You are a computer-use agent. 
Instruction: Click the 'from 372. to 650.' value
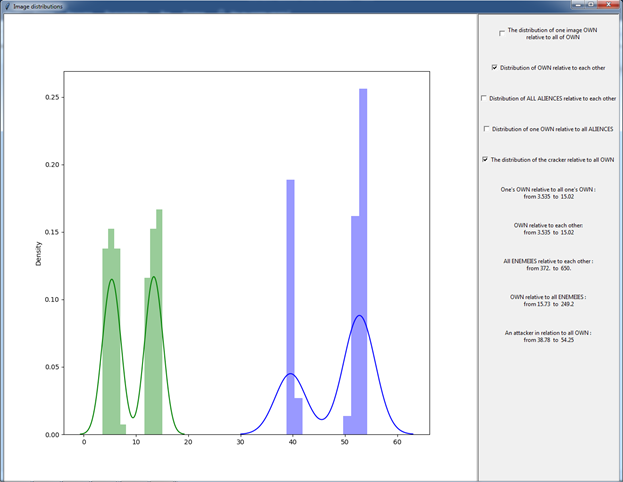click(x=549, y=268)
